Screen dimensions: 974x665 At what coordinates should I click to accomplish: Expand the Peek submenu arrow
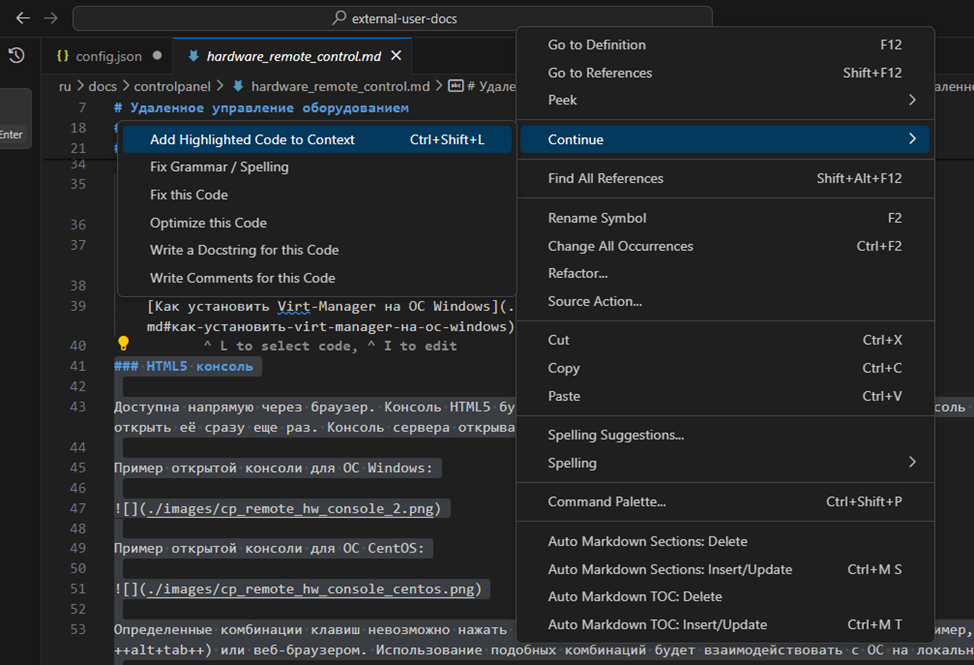[x=911, y=100]
